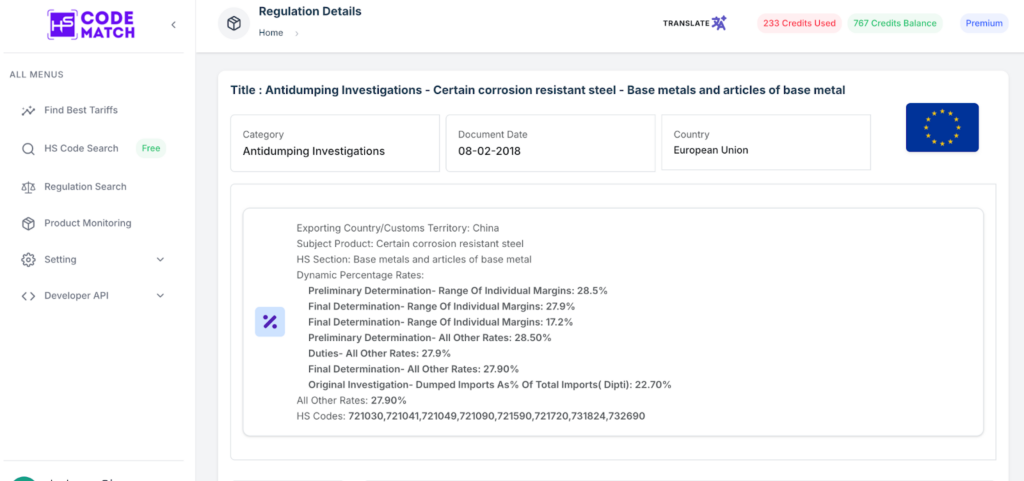Go to the Home breadcrumb link
Screen dimensions: 1024x481
[x=271, y=33]
